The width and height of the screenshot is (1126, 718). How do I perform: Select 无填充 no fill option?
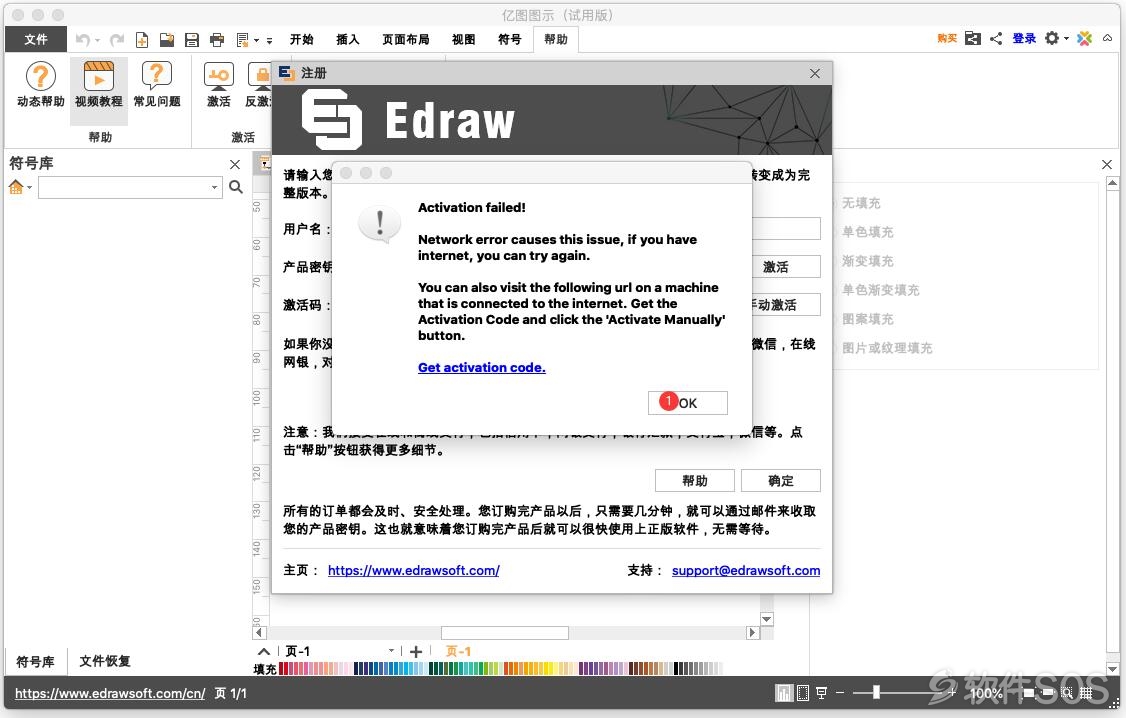point(861,203)
